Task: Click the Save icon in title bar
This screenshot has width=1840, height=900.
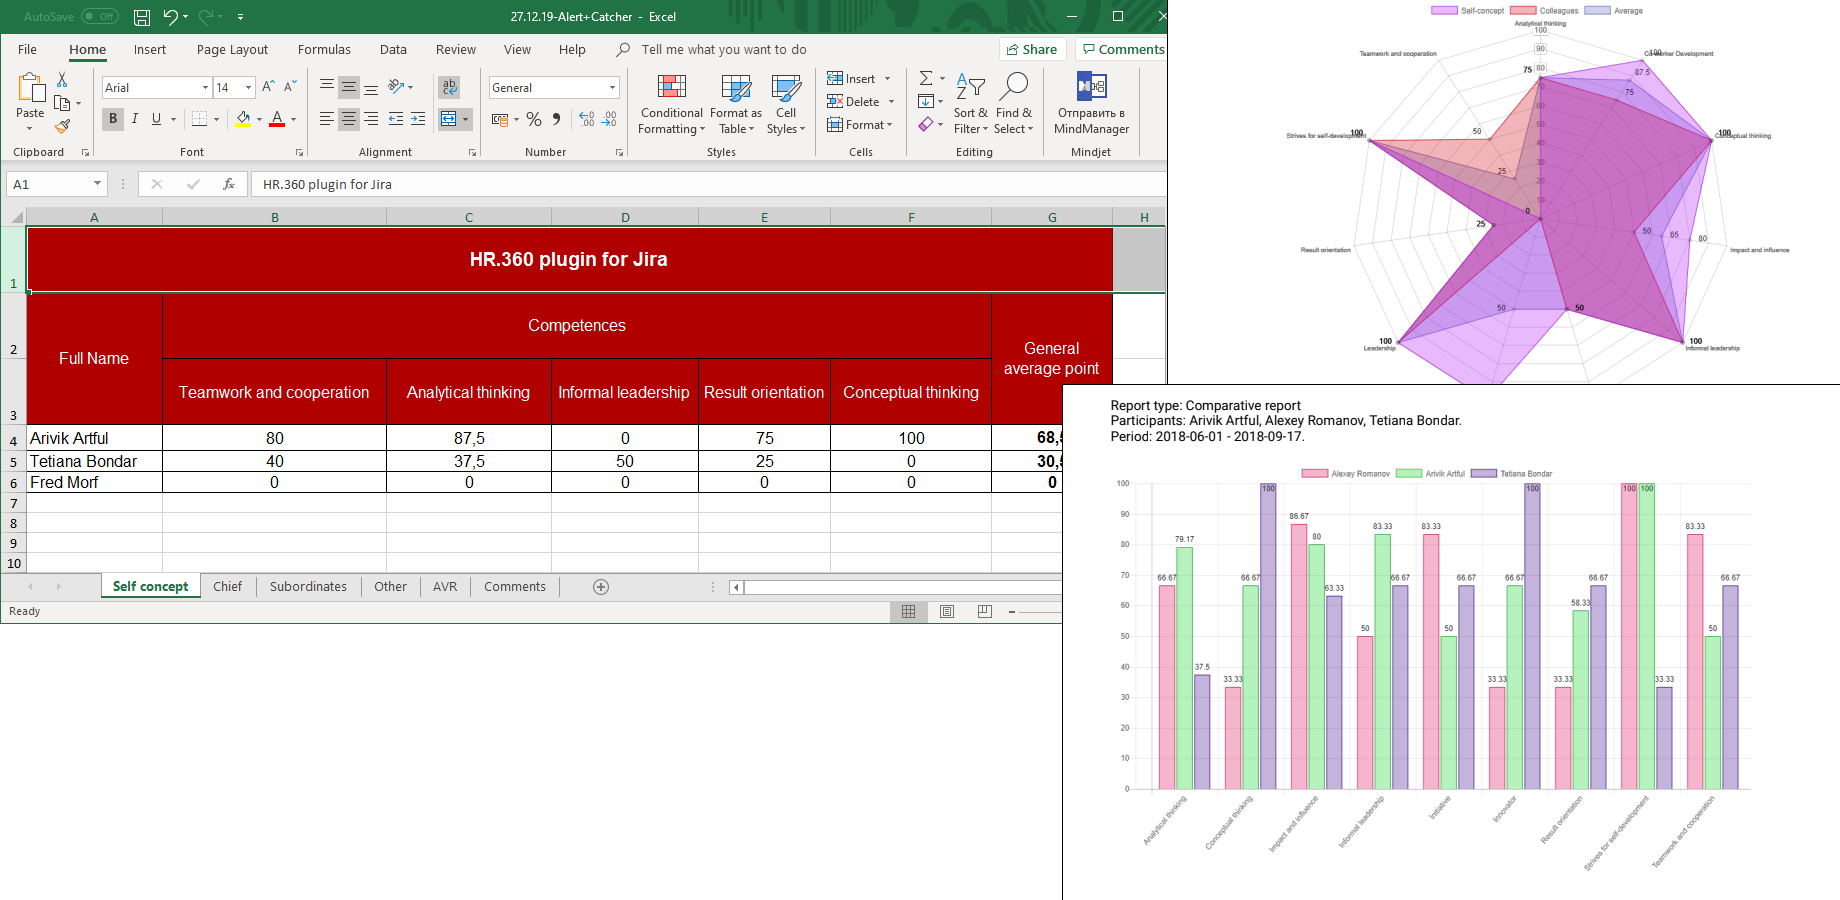Action: 142,17
